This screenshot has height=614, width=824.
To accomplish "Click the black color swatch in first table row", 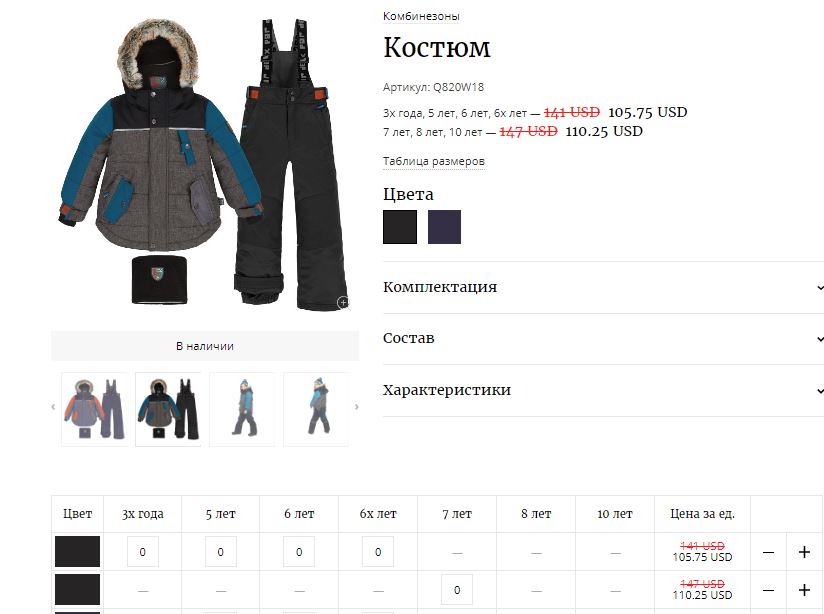I will pos(77,551).
